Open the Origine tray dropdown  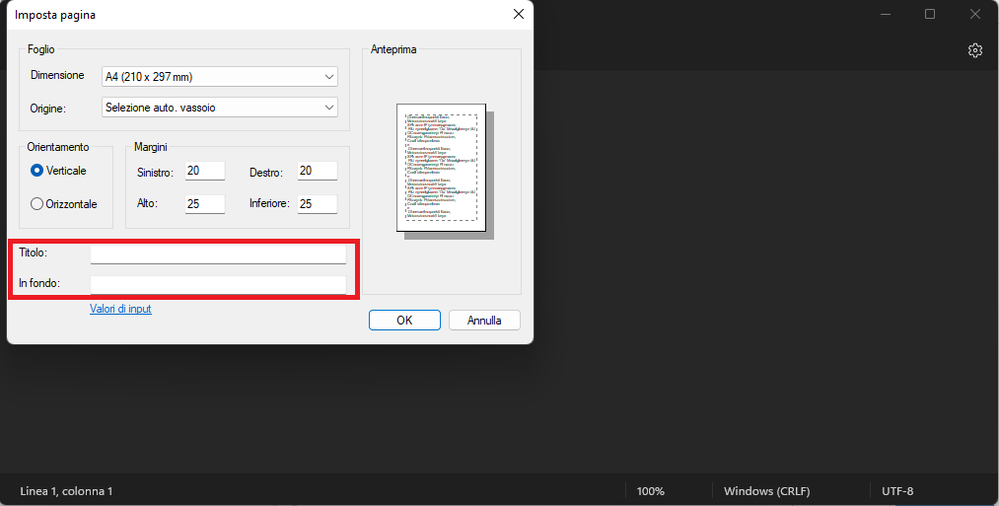click(220, 107)
